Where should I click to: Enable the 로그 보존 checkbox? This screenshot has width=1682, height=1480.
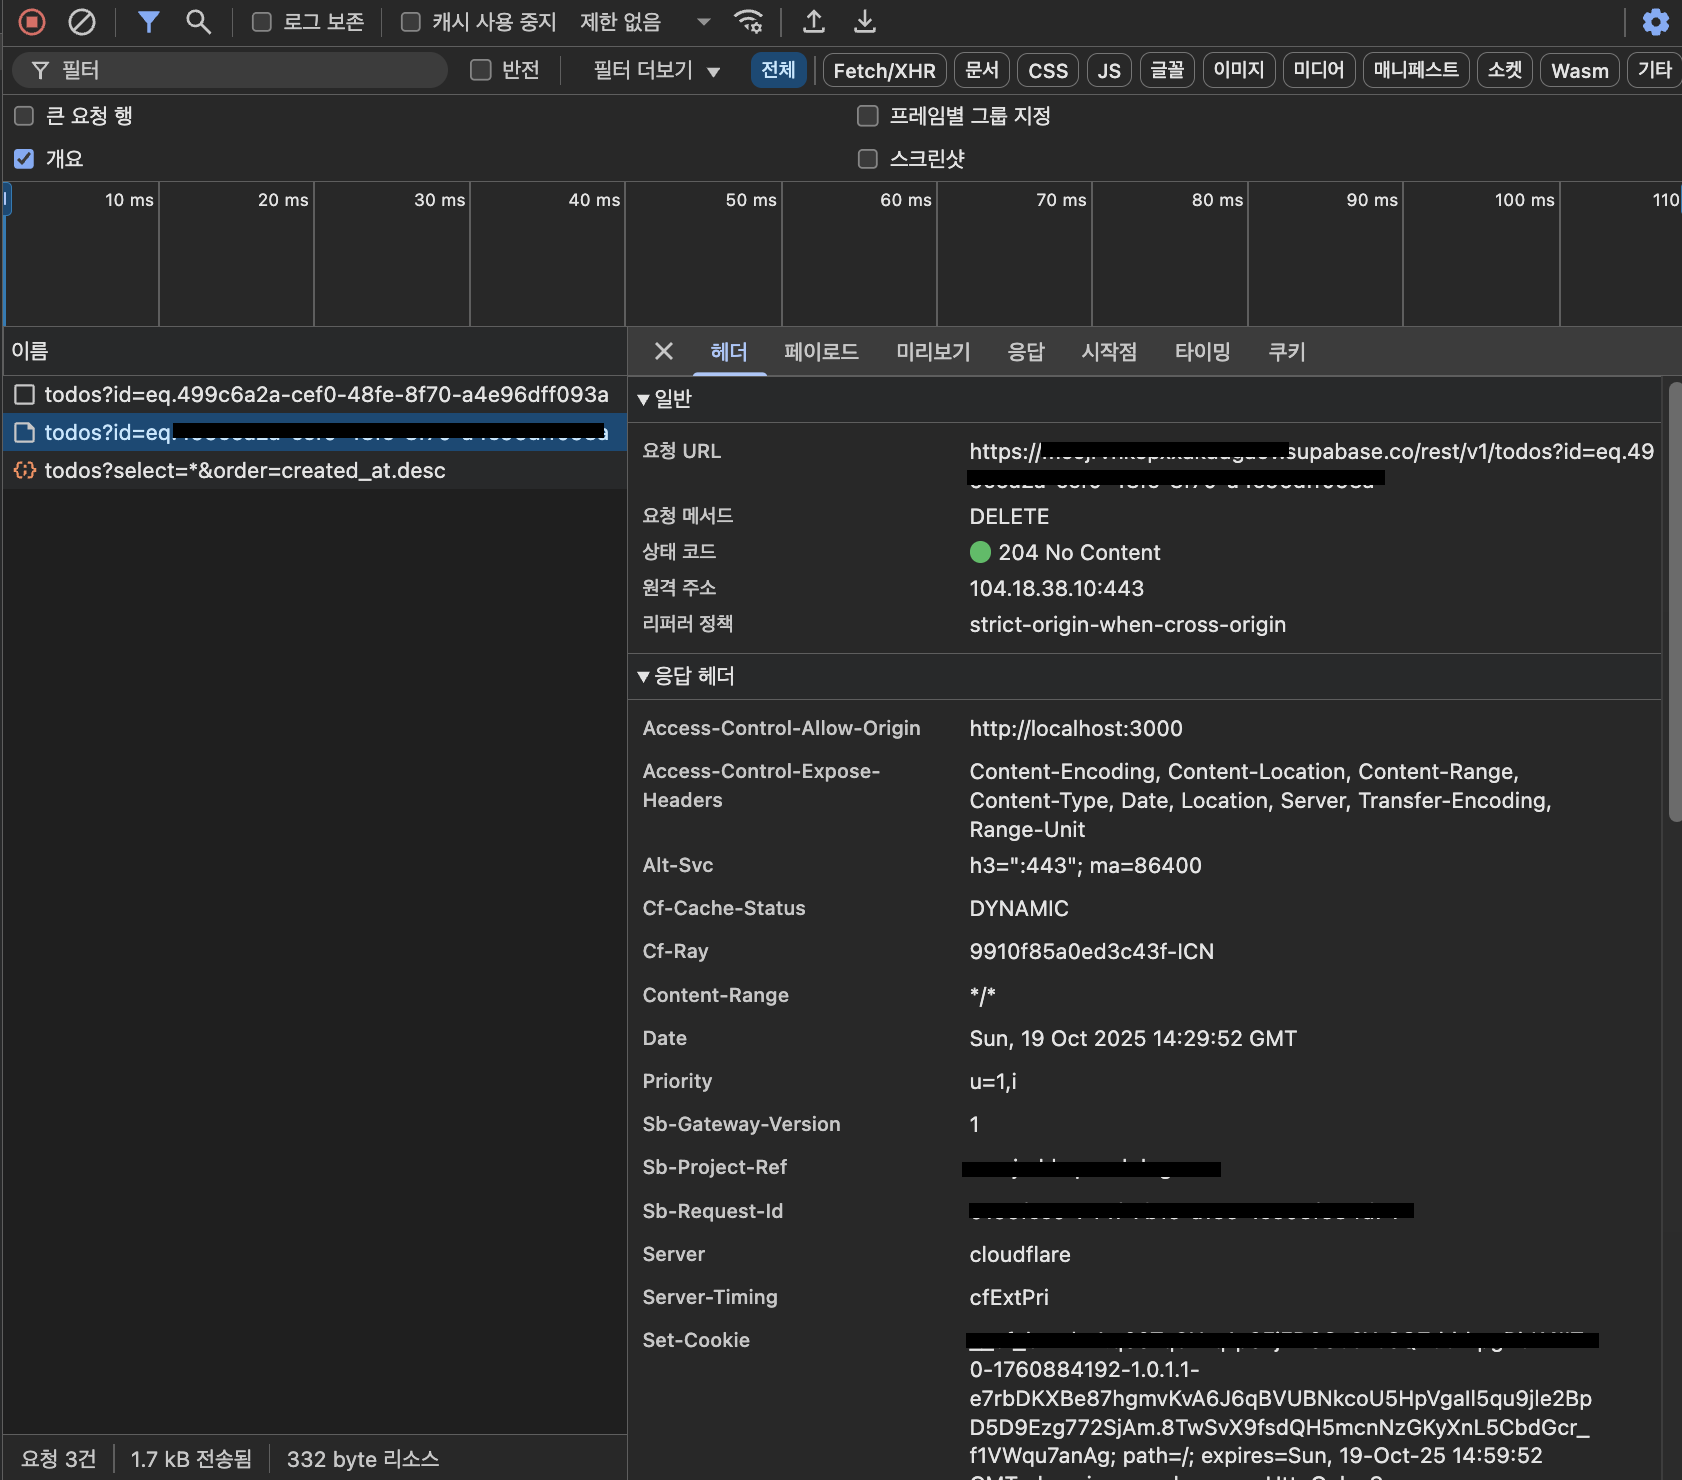pos(262,22)
